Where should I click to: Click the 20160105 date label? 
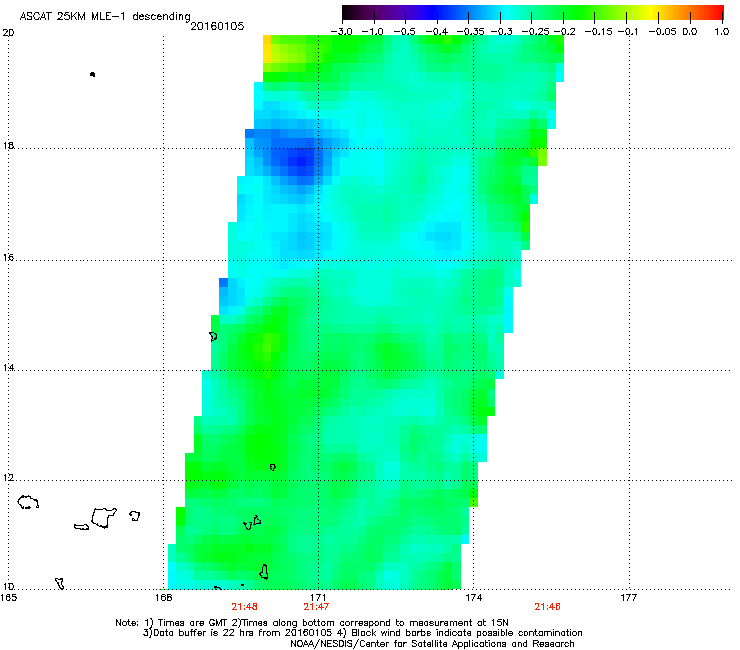tap(217, 26)
